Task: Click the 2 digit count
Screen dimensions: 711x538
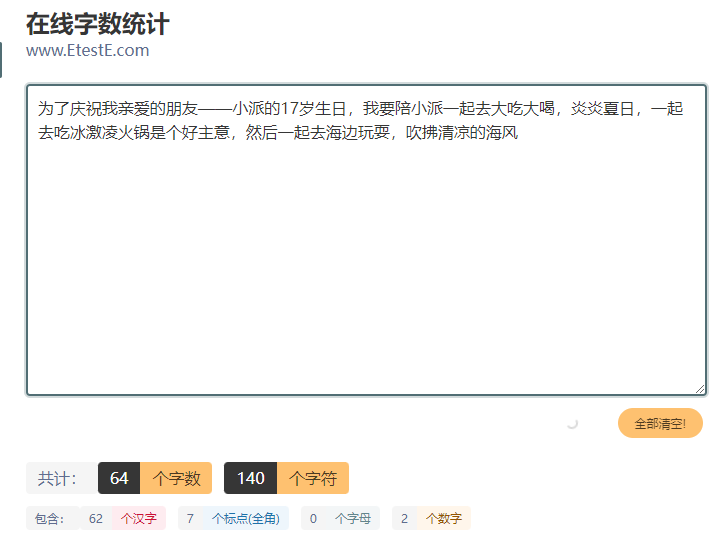Action: point(404,518)
